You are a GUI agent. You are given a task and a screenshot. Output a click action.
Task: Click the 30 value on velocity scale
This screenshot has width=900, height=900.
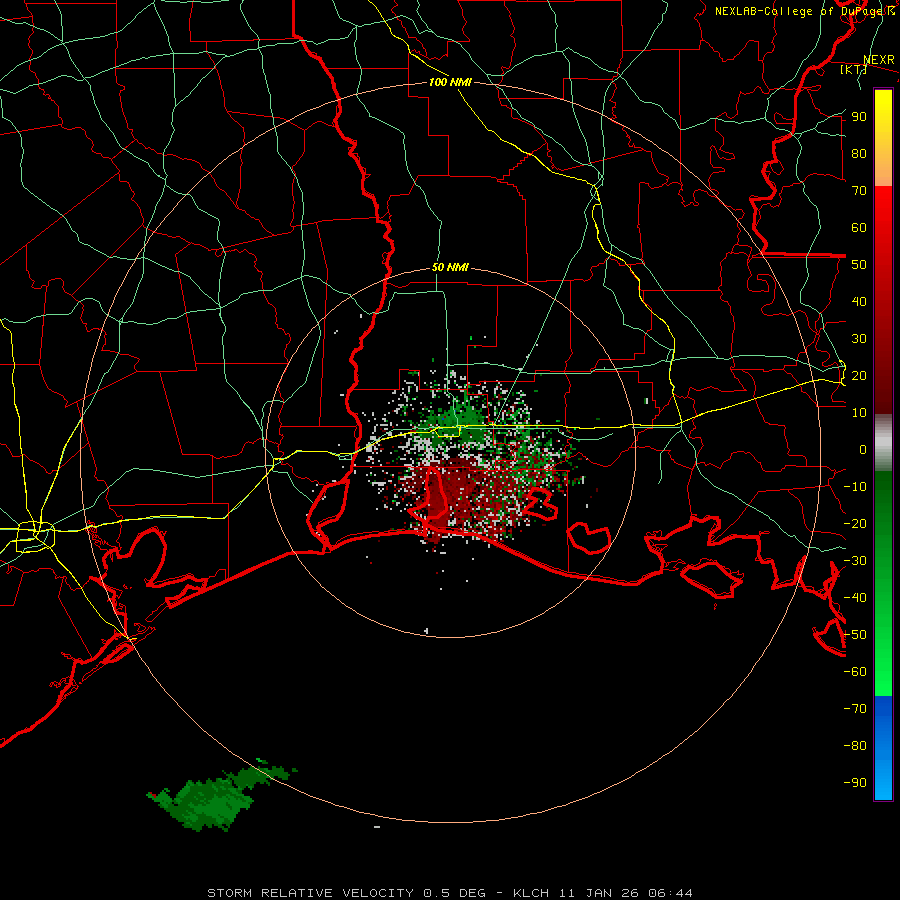859,339
